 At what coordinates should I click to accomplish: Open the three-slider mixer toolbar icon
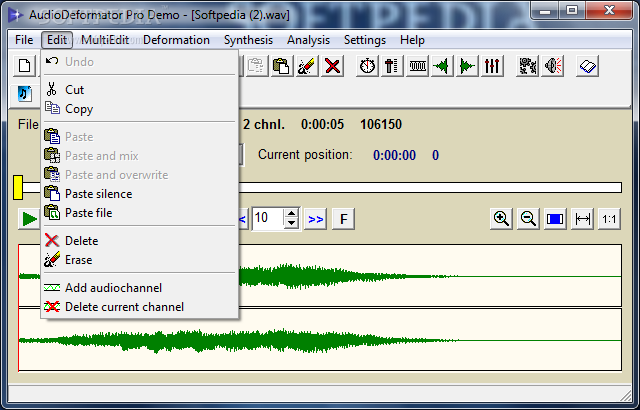coord(492,66)
